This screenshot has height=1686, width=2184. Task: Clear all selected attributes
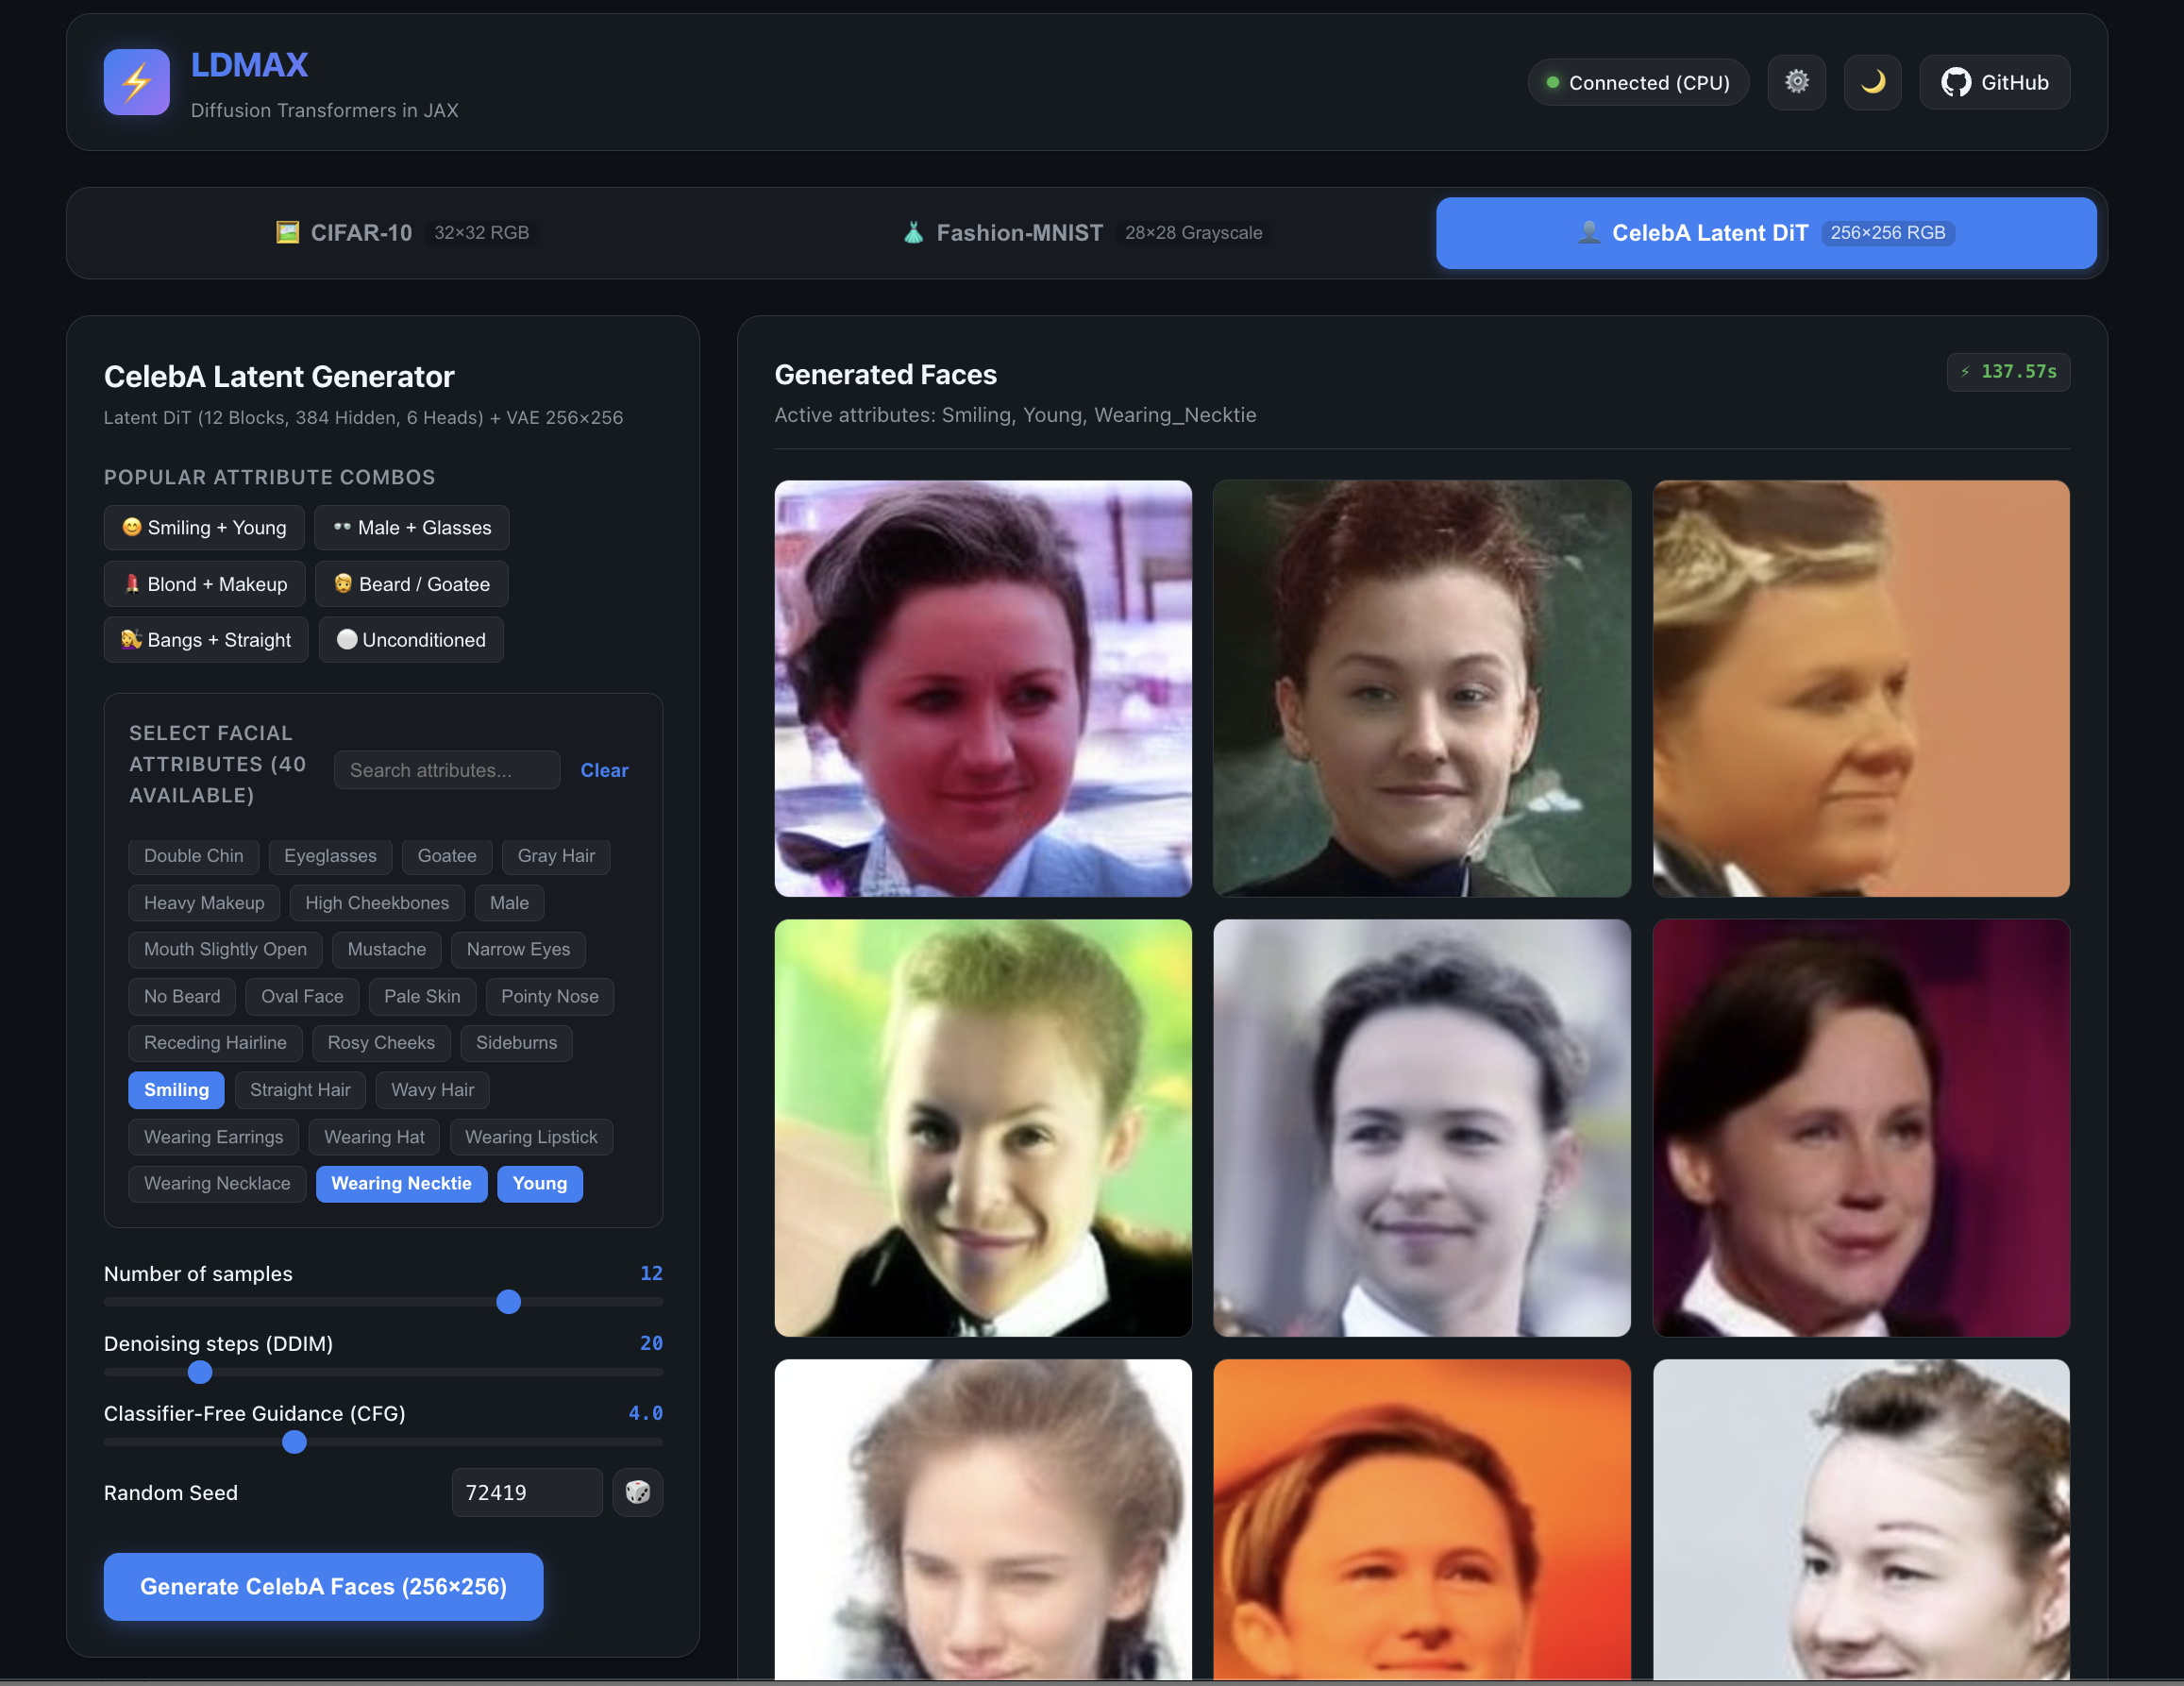604,770
